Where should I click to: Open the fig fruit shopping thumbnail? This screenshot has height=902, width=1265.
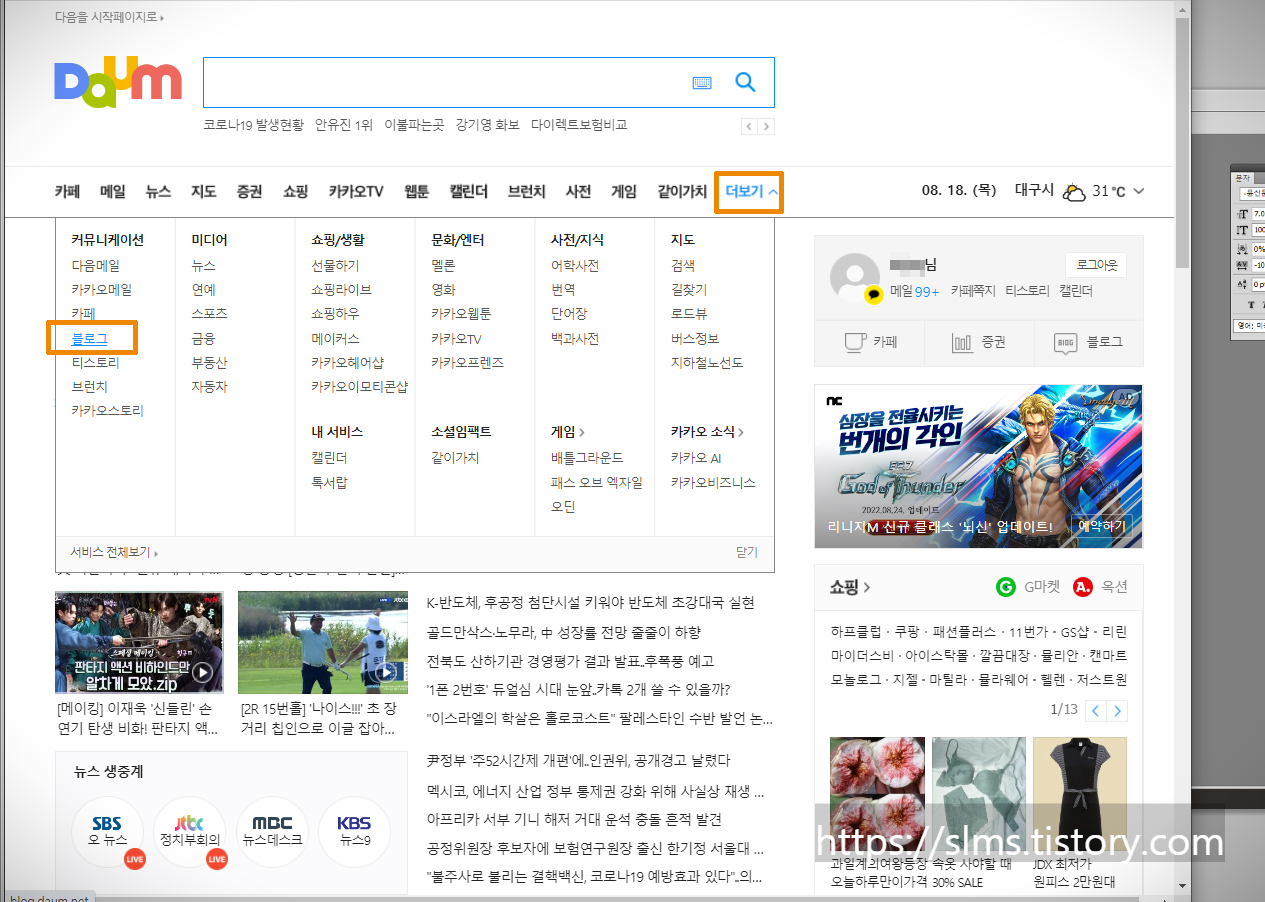(x=877, y=795)
